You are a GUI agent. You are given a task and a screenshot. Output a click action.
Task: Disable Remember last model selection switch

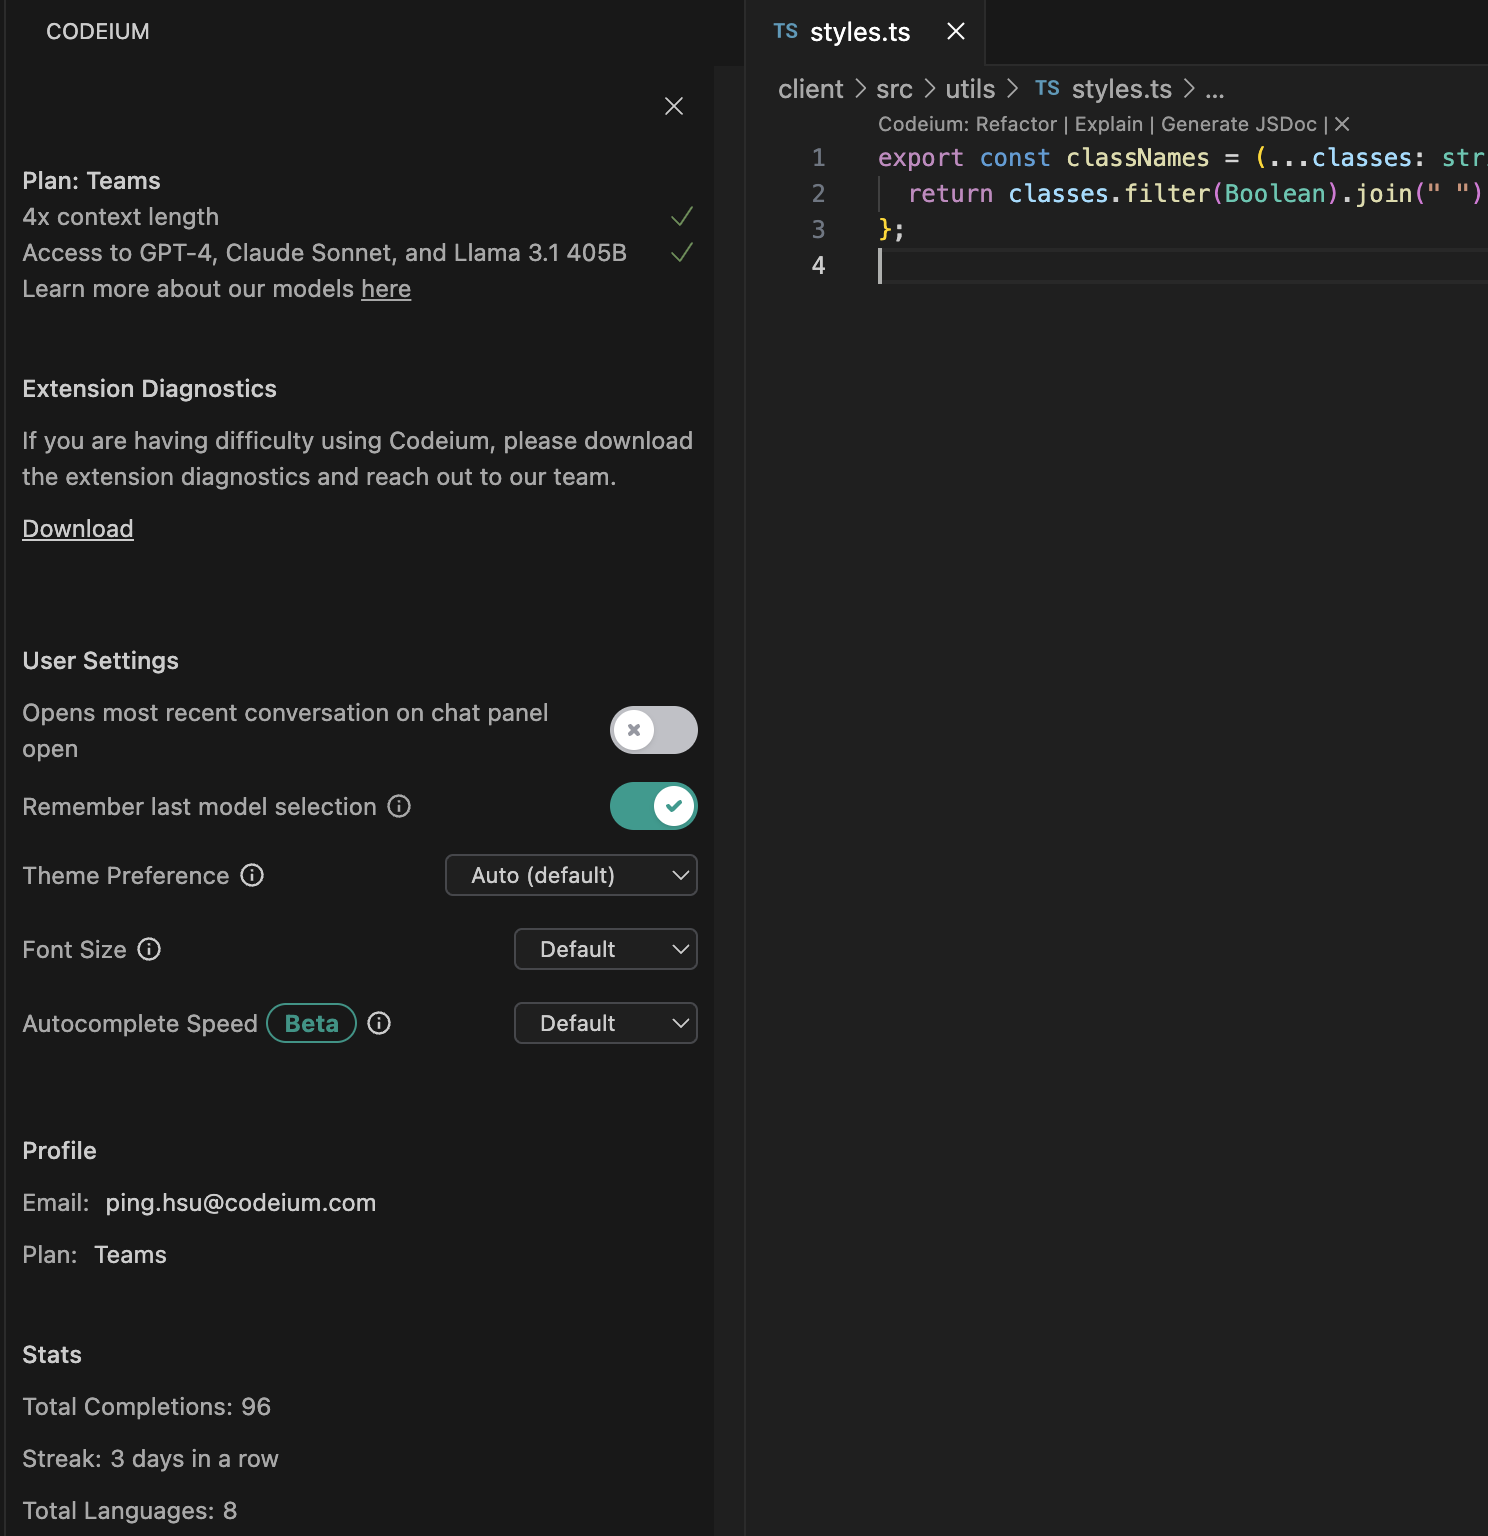coord(654,806)
